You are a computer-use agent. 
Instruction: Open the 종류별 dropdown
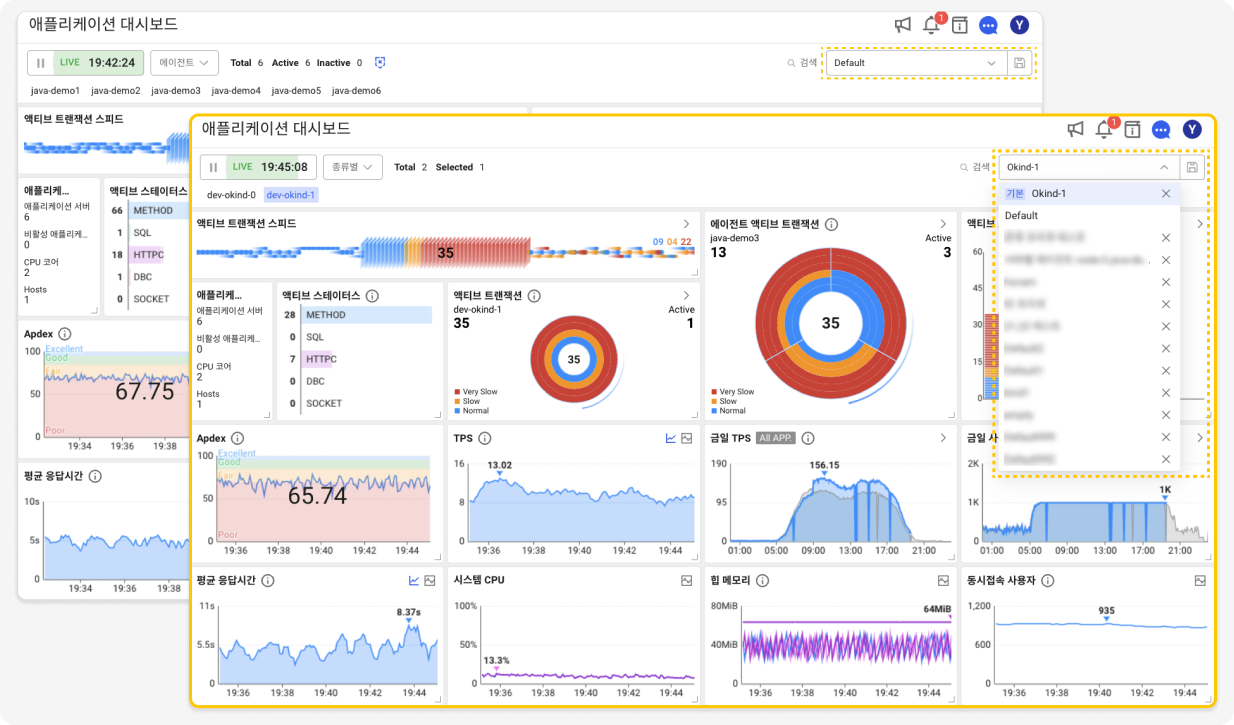click(x=353, y=167)
